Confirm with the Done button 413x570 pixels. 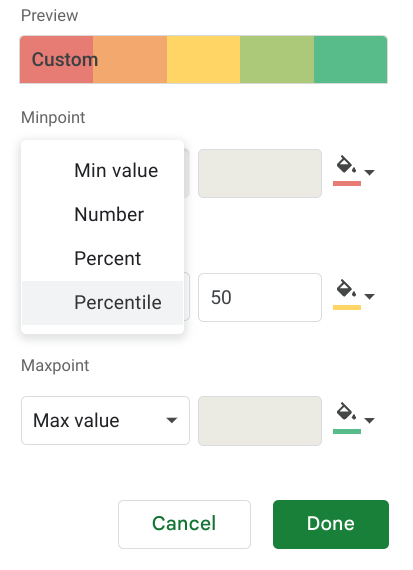(331, 524)
